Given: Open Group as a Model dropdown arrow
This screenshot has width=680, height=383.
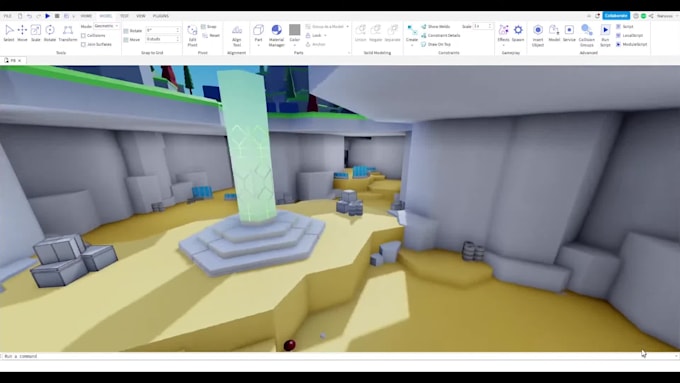Looking at the screenshot, I should (347, 26).
